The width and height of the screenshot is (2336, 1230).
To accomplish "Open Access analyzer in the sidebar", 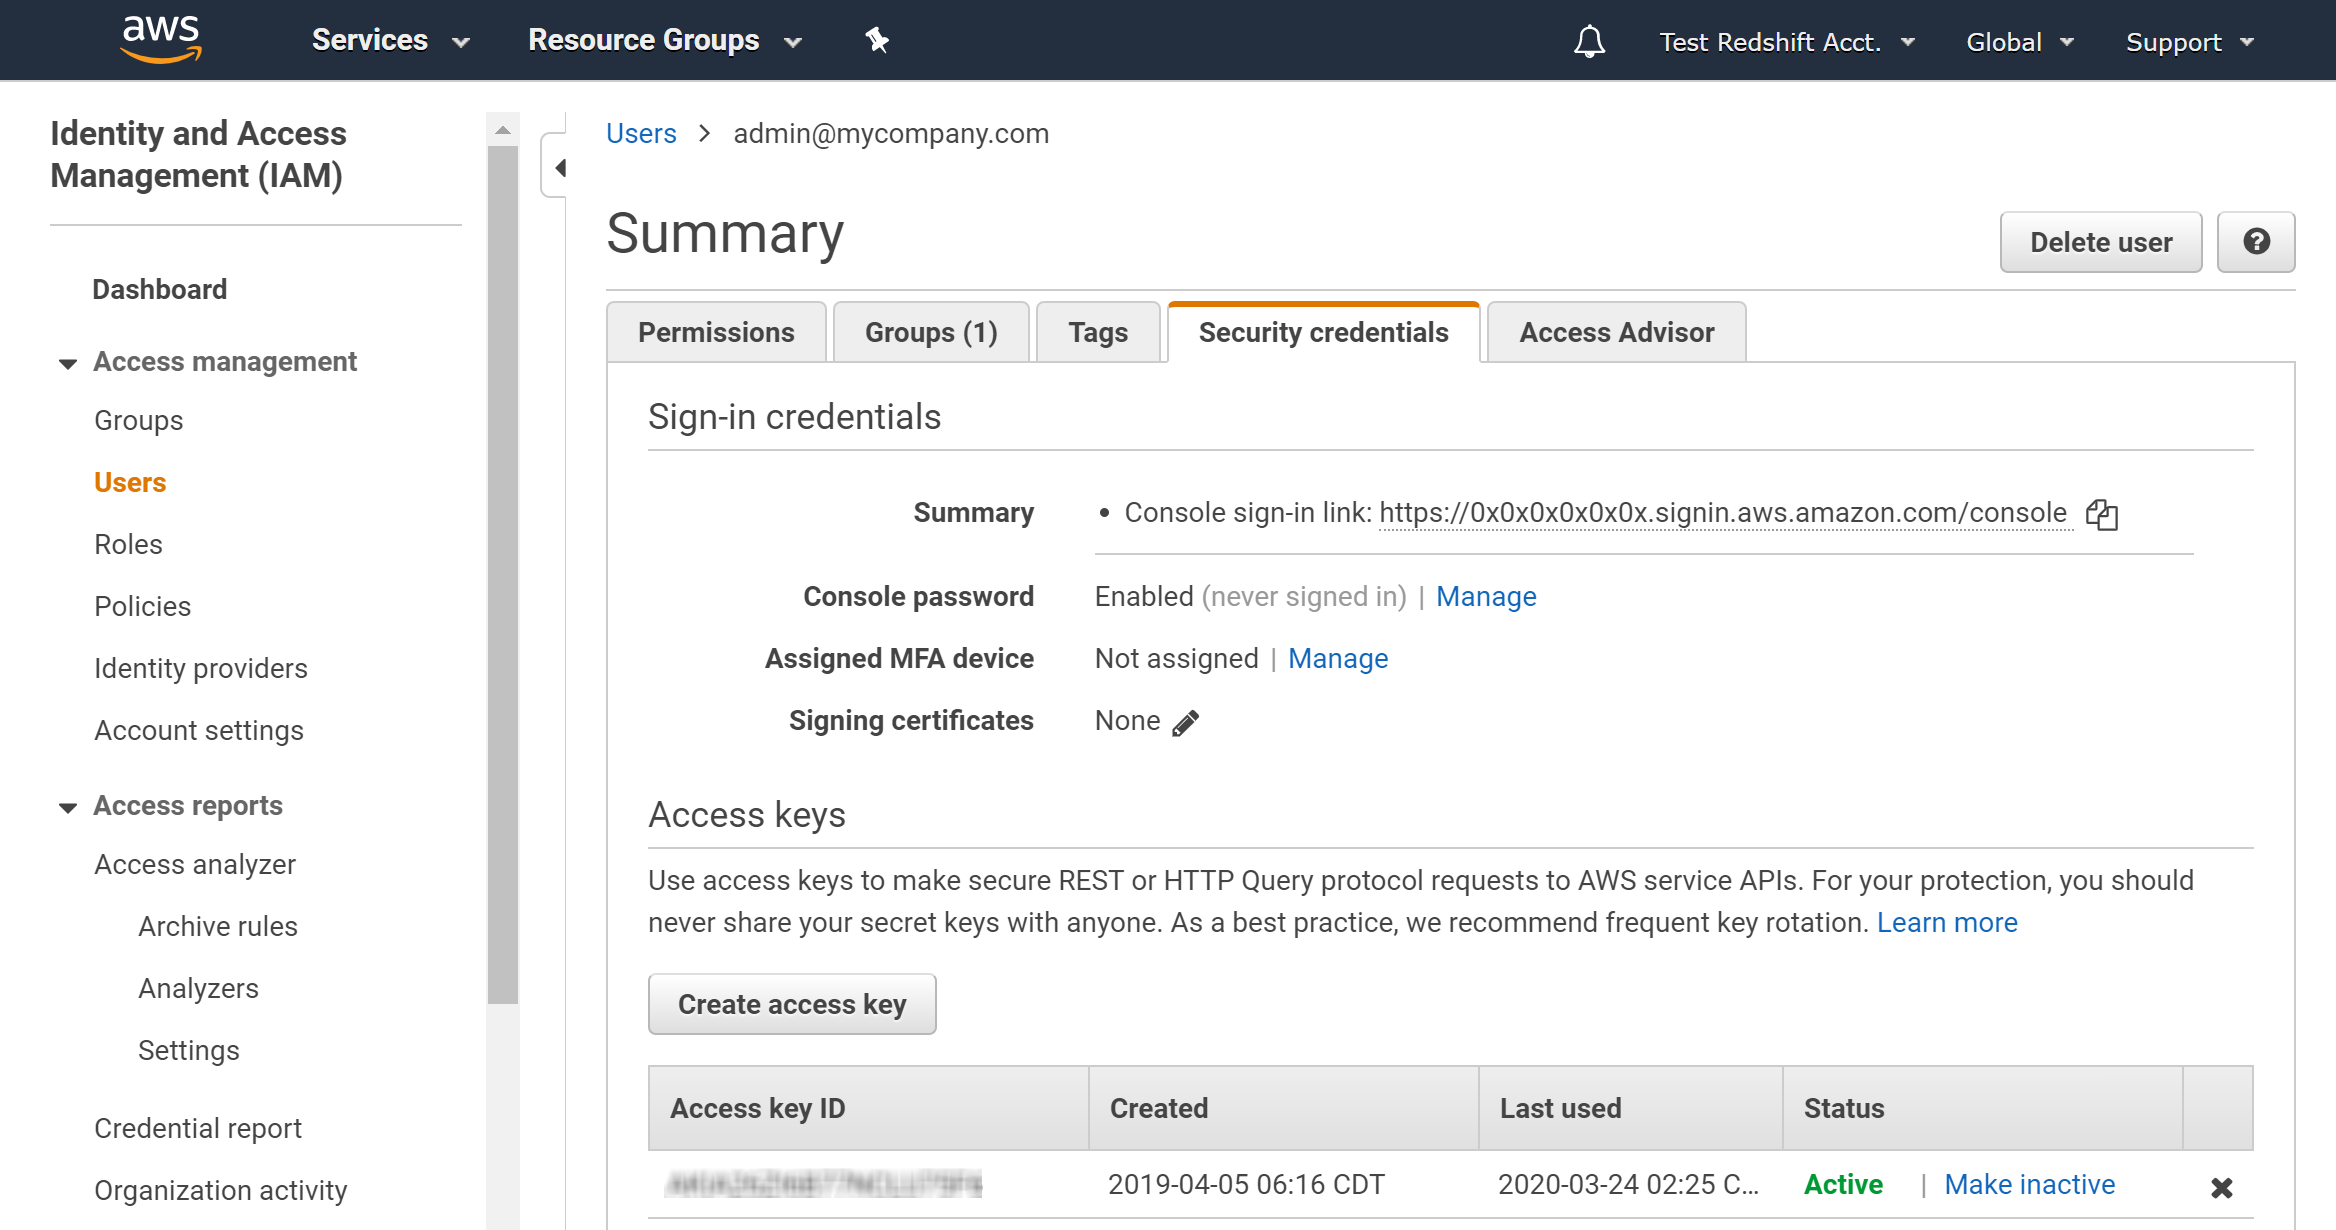I will click(195, 864).
